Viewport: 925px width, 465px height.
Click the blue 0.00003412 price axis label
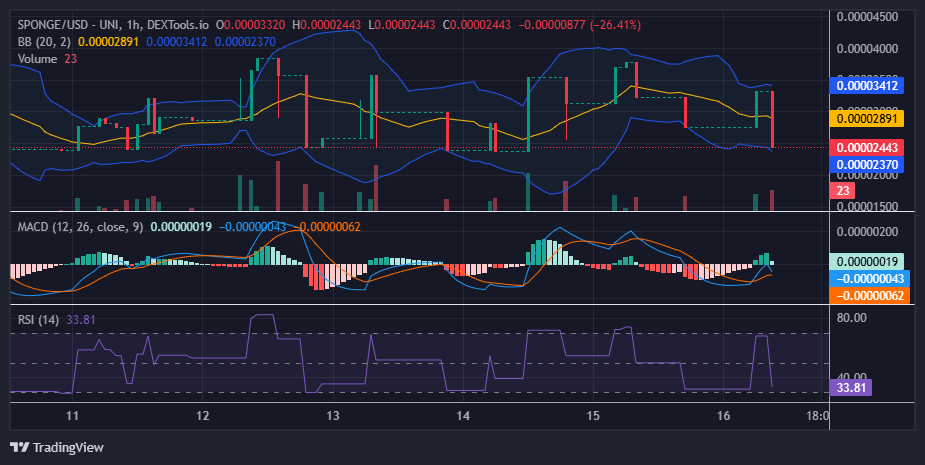pyautogui.click(x=866, y=86)
